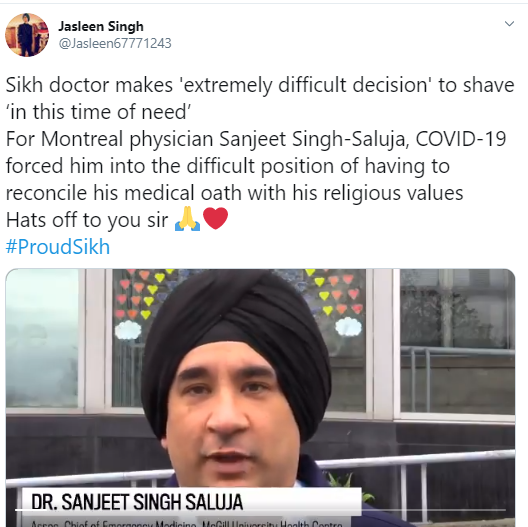Expand the tweet options chevron
This screenshot has height=527, width=528.
(509, 24)
